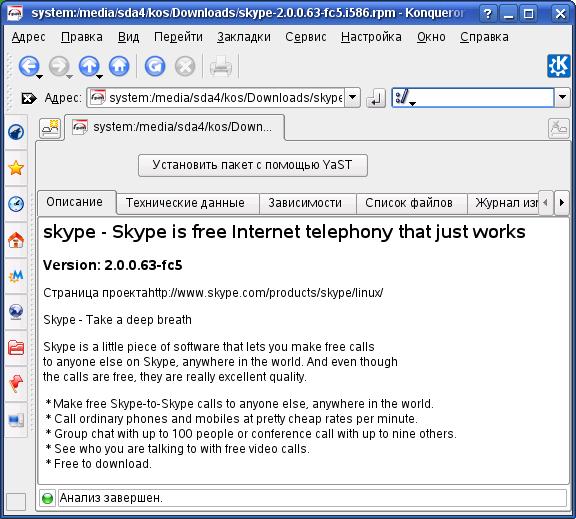Viewport: 576px width, 519px height.
Task: Open the Services sidebar with the red flag icon
Action: coord(16,384)
